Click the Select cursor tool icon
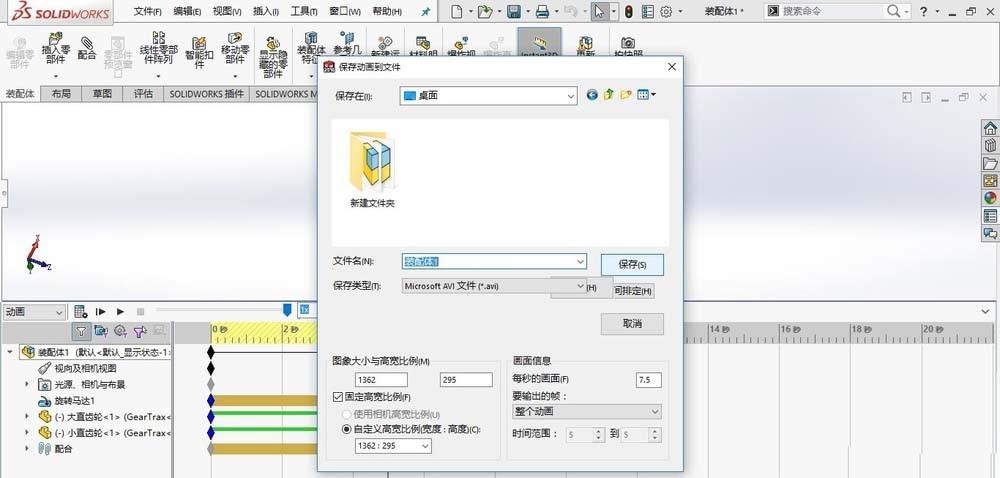The image size is (1000, 478). pyautogui.click(x=599, y=11)
